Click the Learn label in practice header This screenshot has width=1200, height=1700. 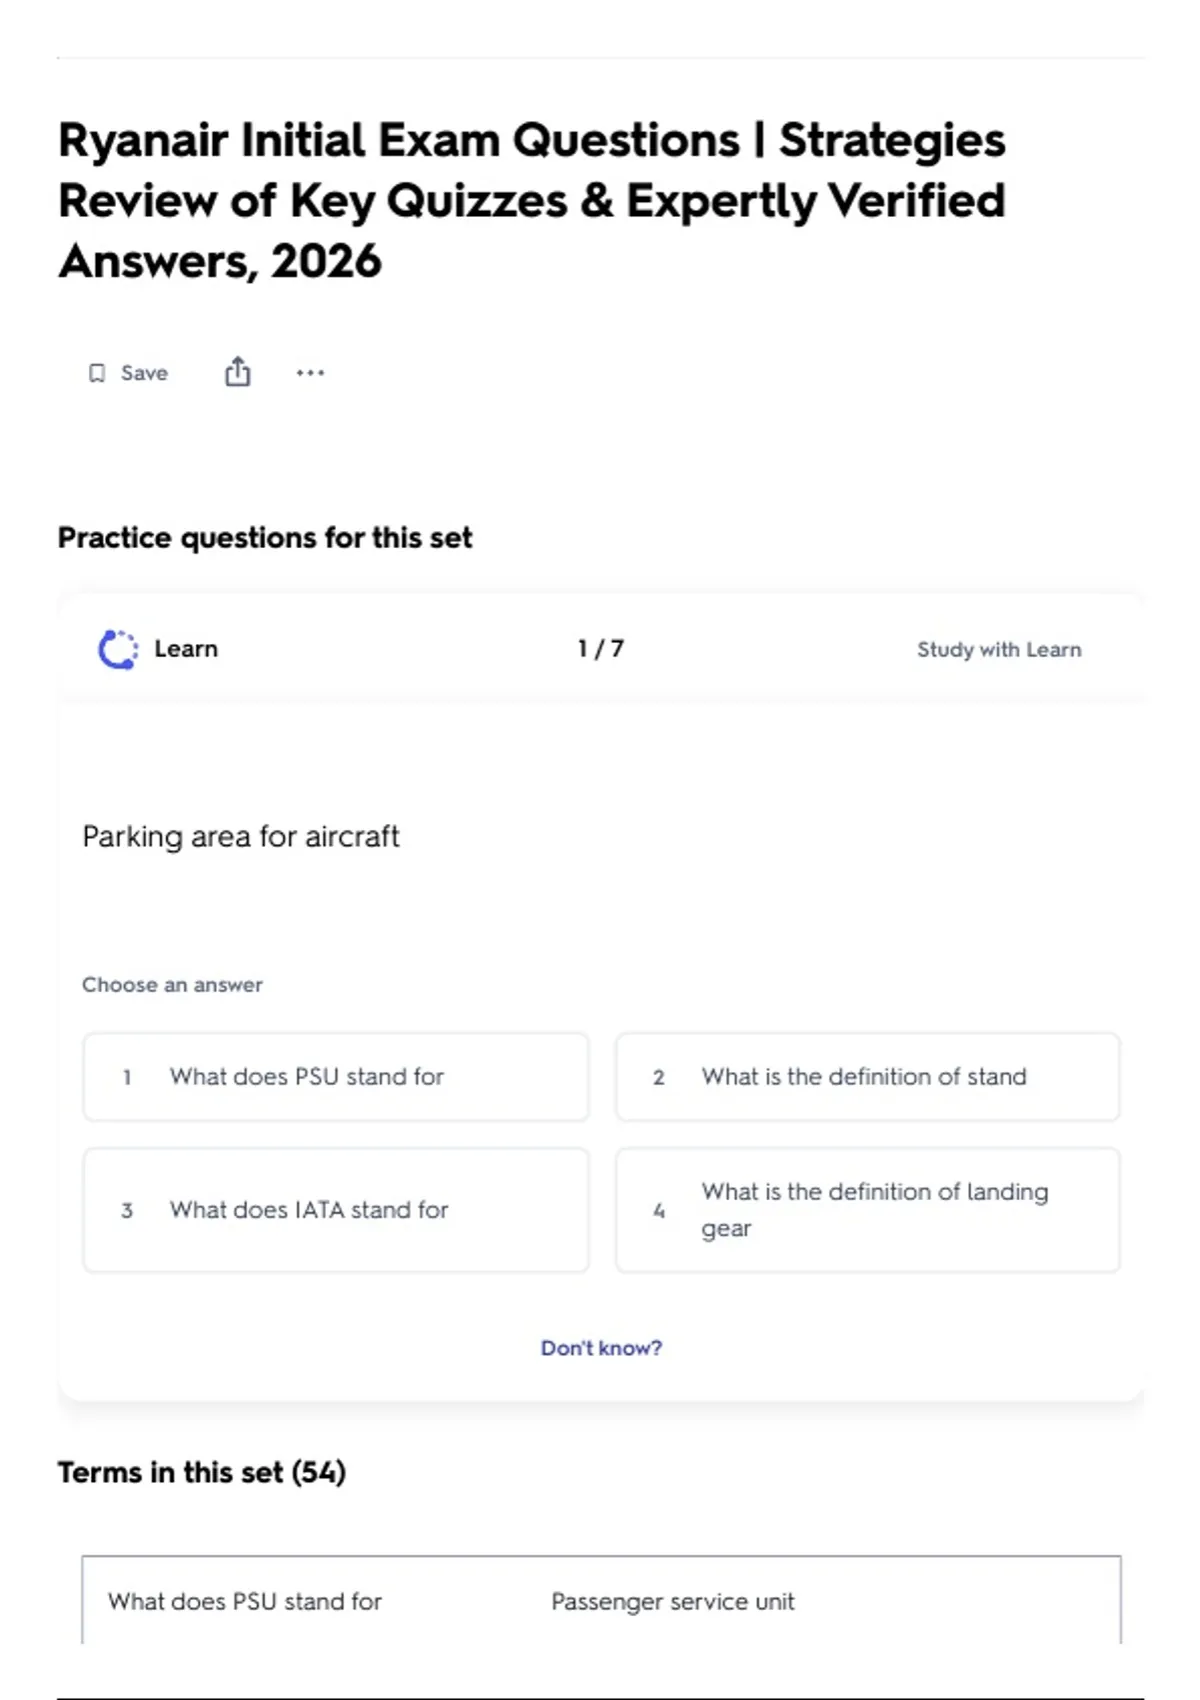click(186, 649)
